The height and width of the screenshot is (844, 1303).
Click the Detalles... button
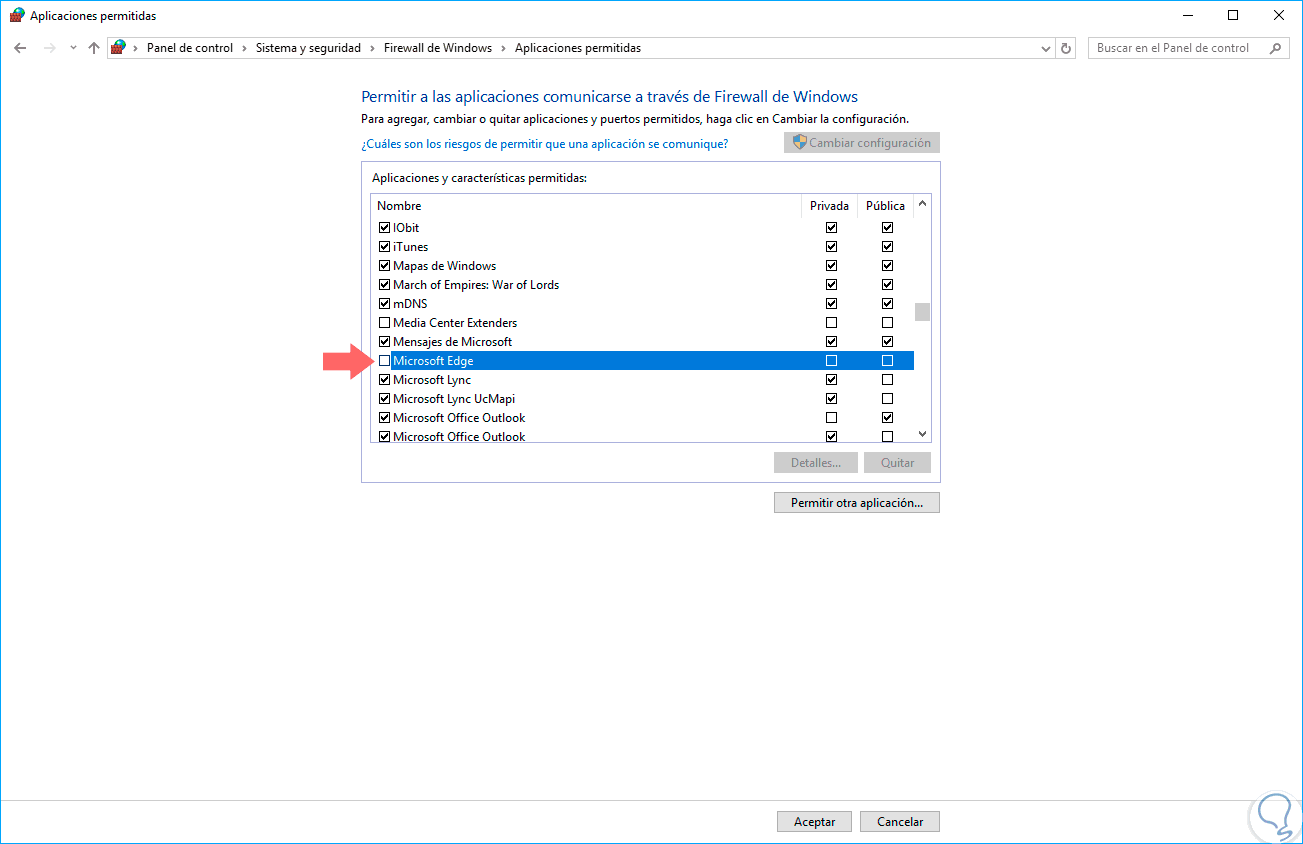[x=815, y=463]
